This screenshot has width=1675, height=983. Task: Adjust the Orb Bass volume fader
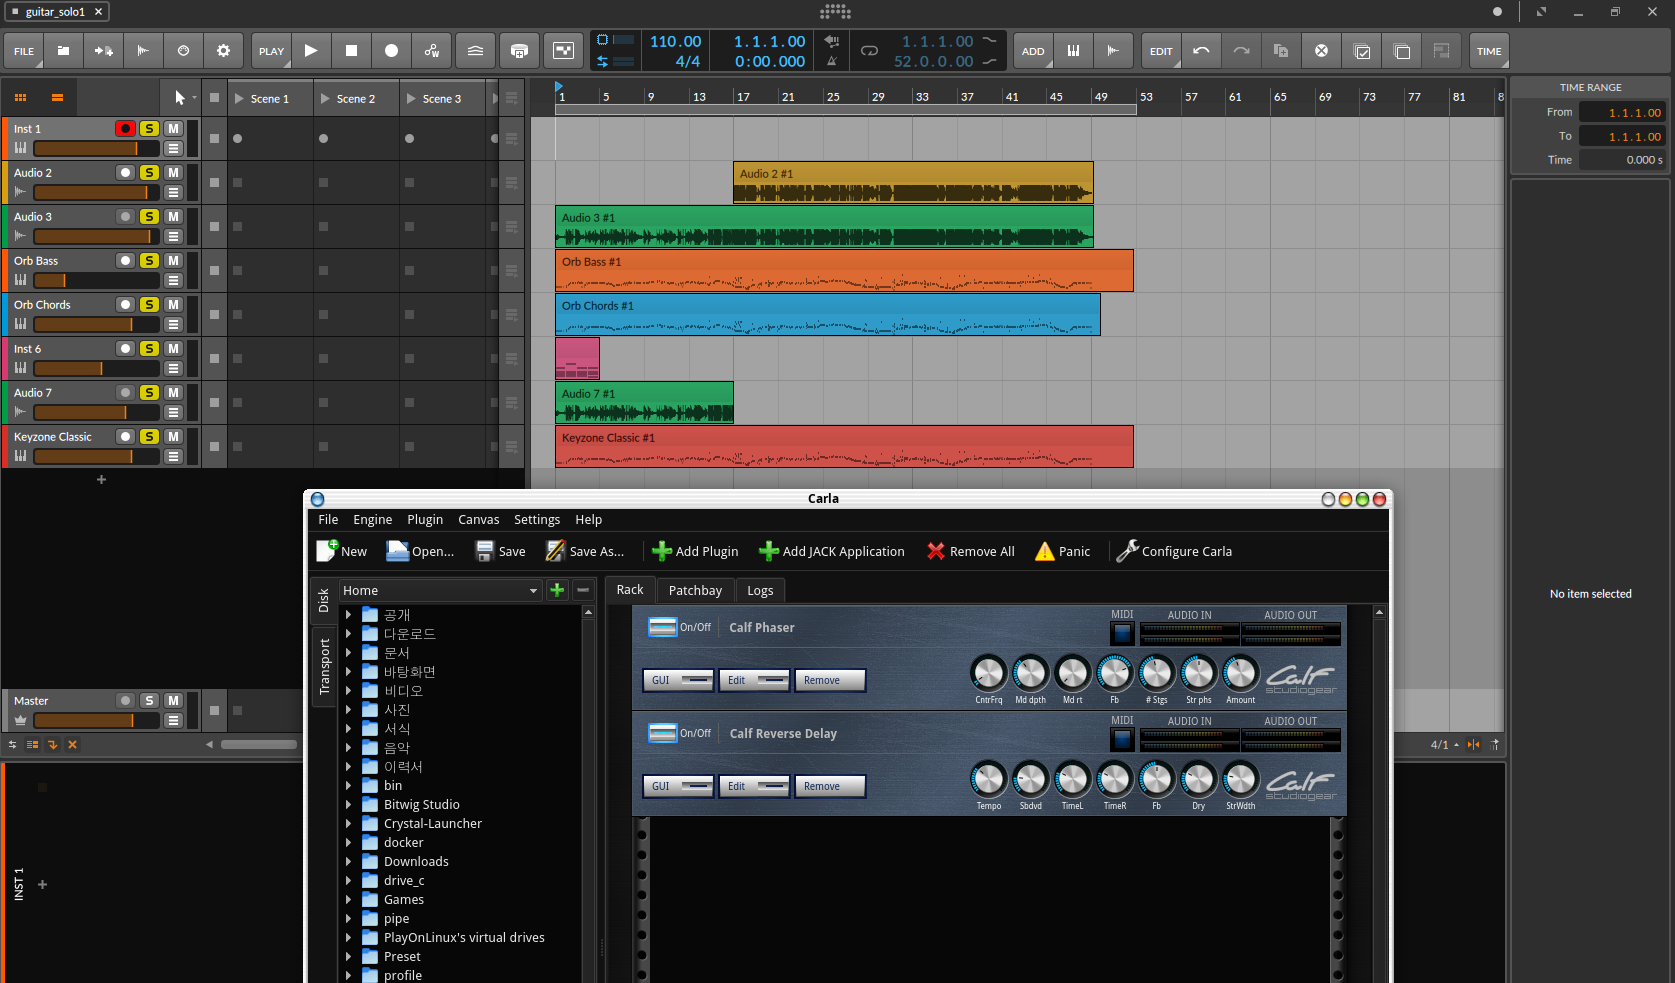(96, 280)
